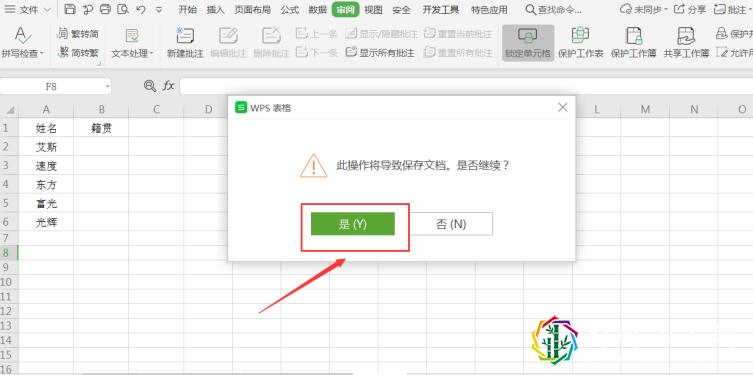
Task: Click the 编辑批注 edit comment icon
Action: [x=229, y=36]
